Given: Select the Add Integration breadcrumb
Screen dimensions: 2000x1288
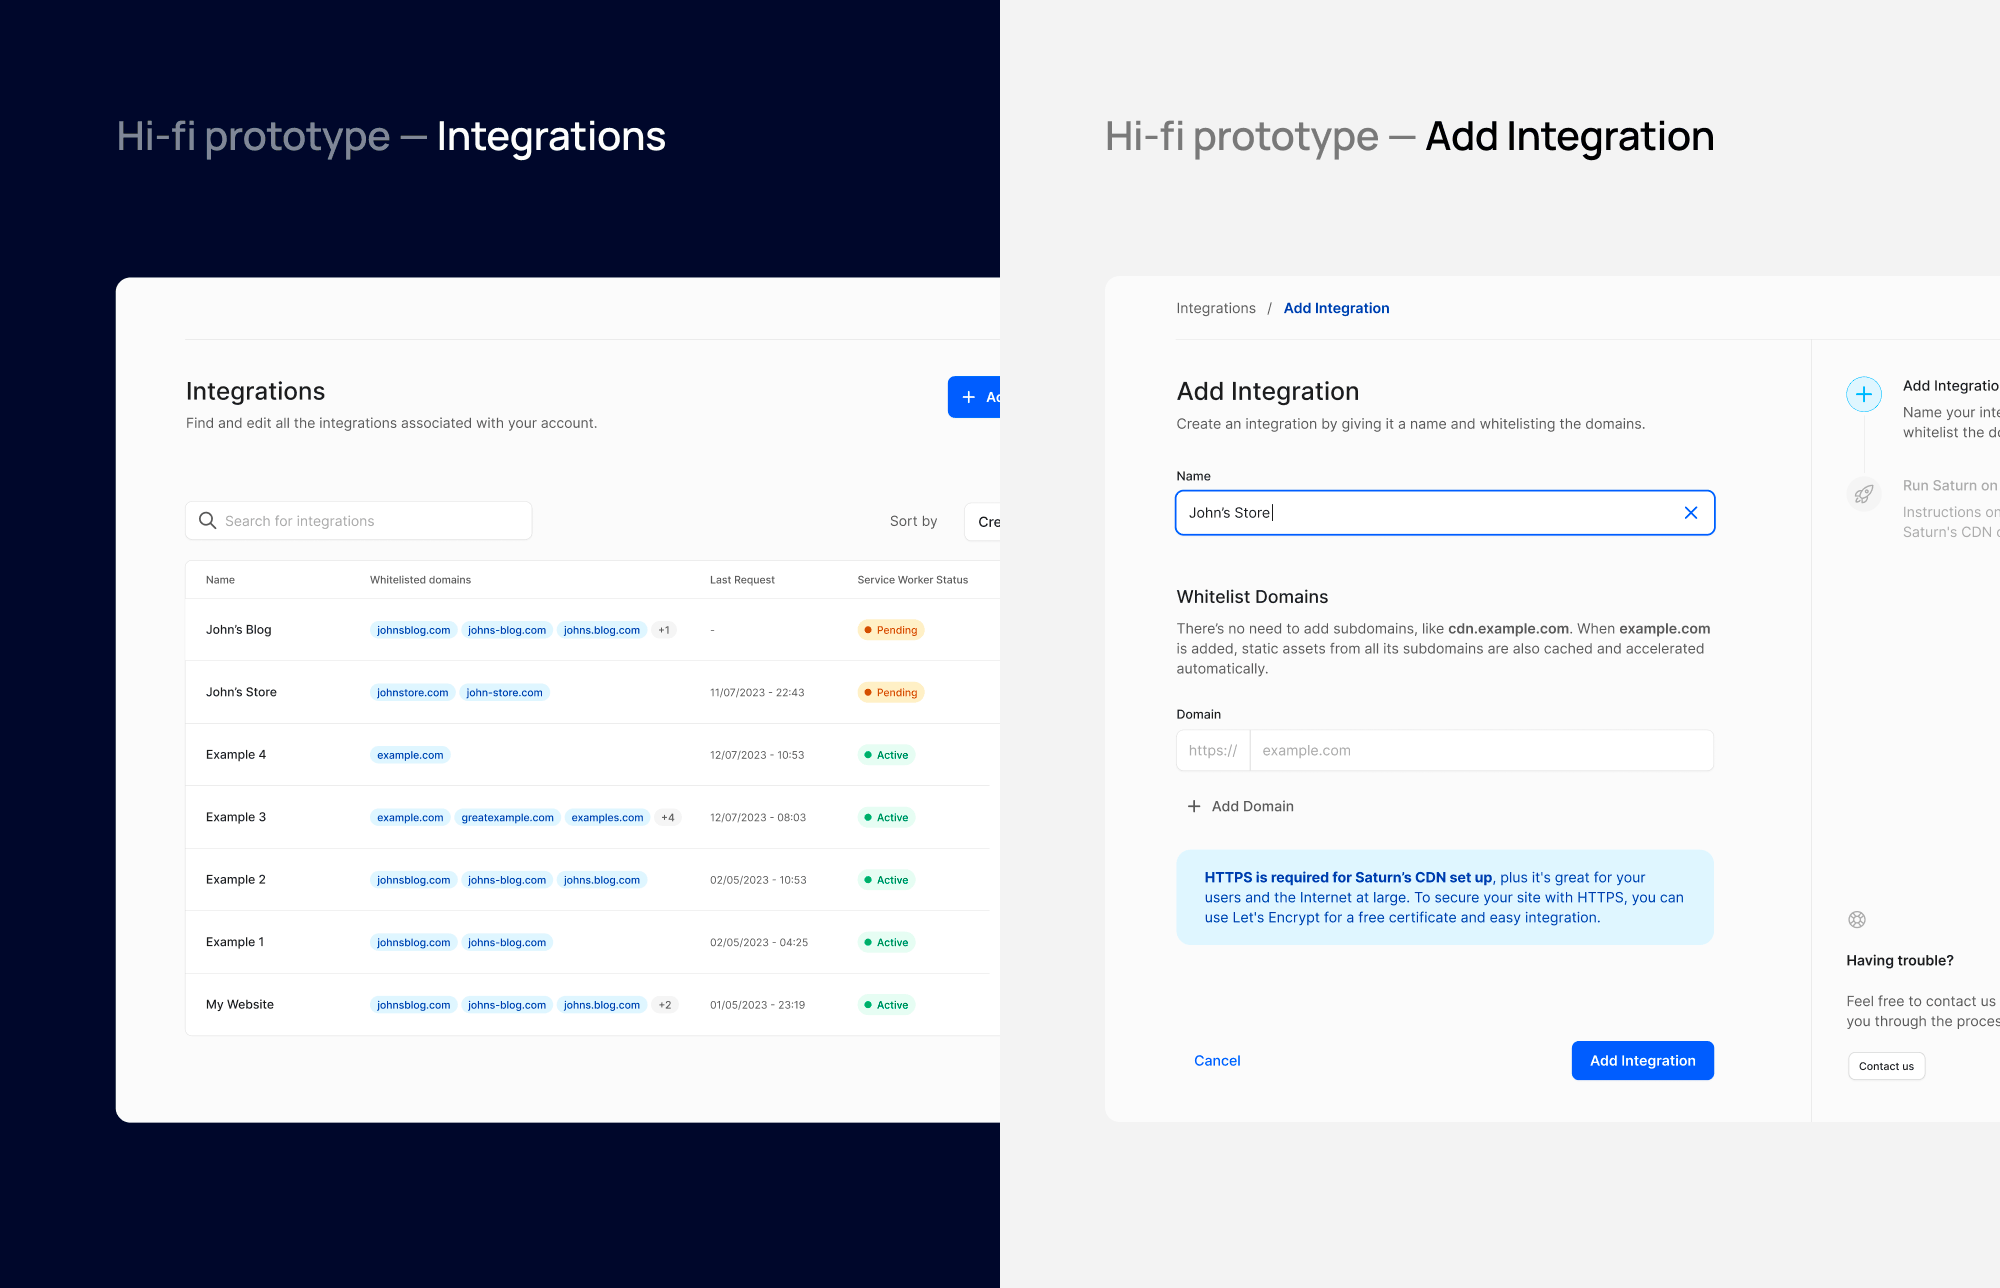Looking at the screenshot, I should point(1336,308).
